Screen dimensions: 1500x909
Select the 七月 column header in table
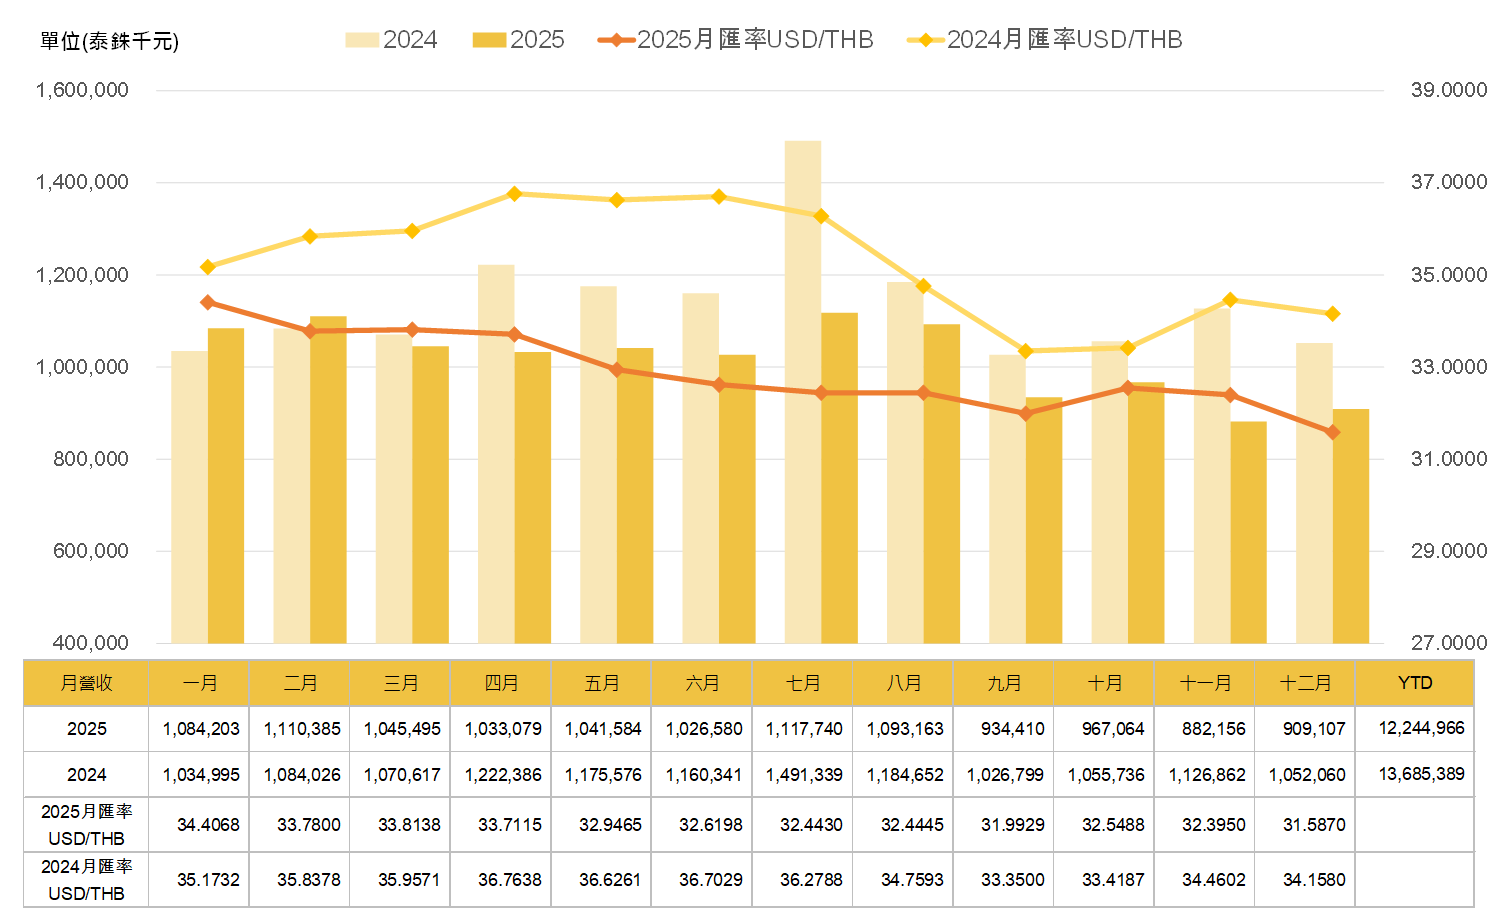803,683
